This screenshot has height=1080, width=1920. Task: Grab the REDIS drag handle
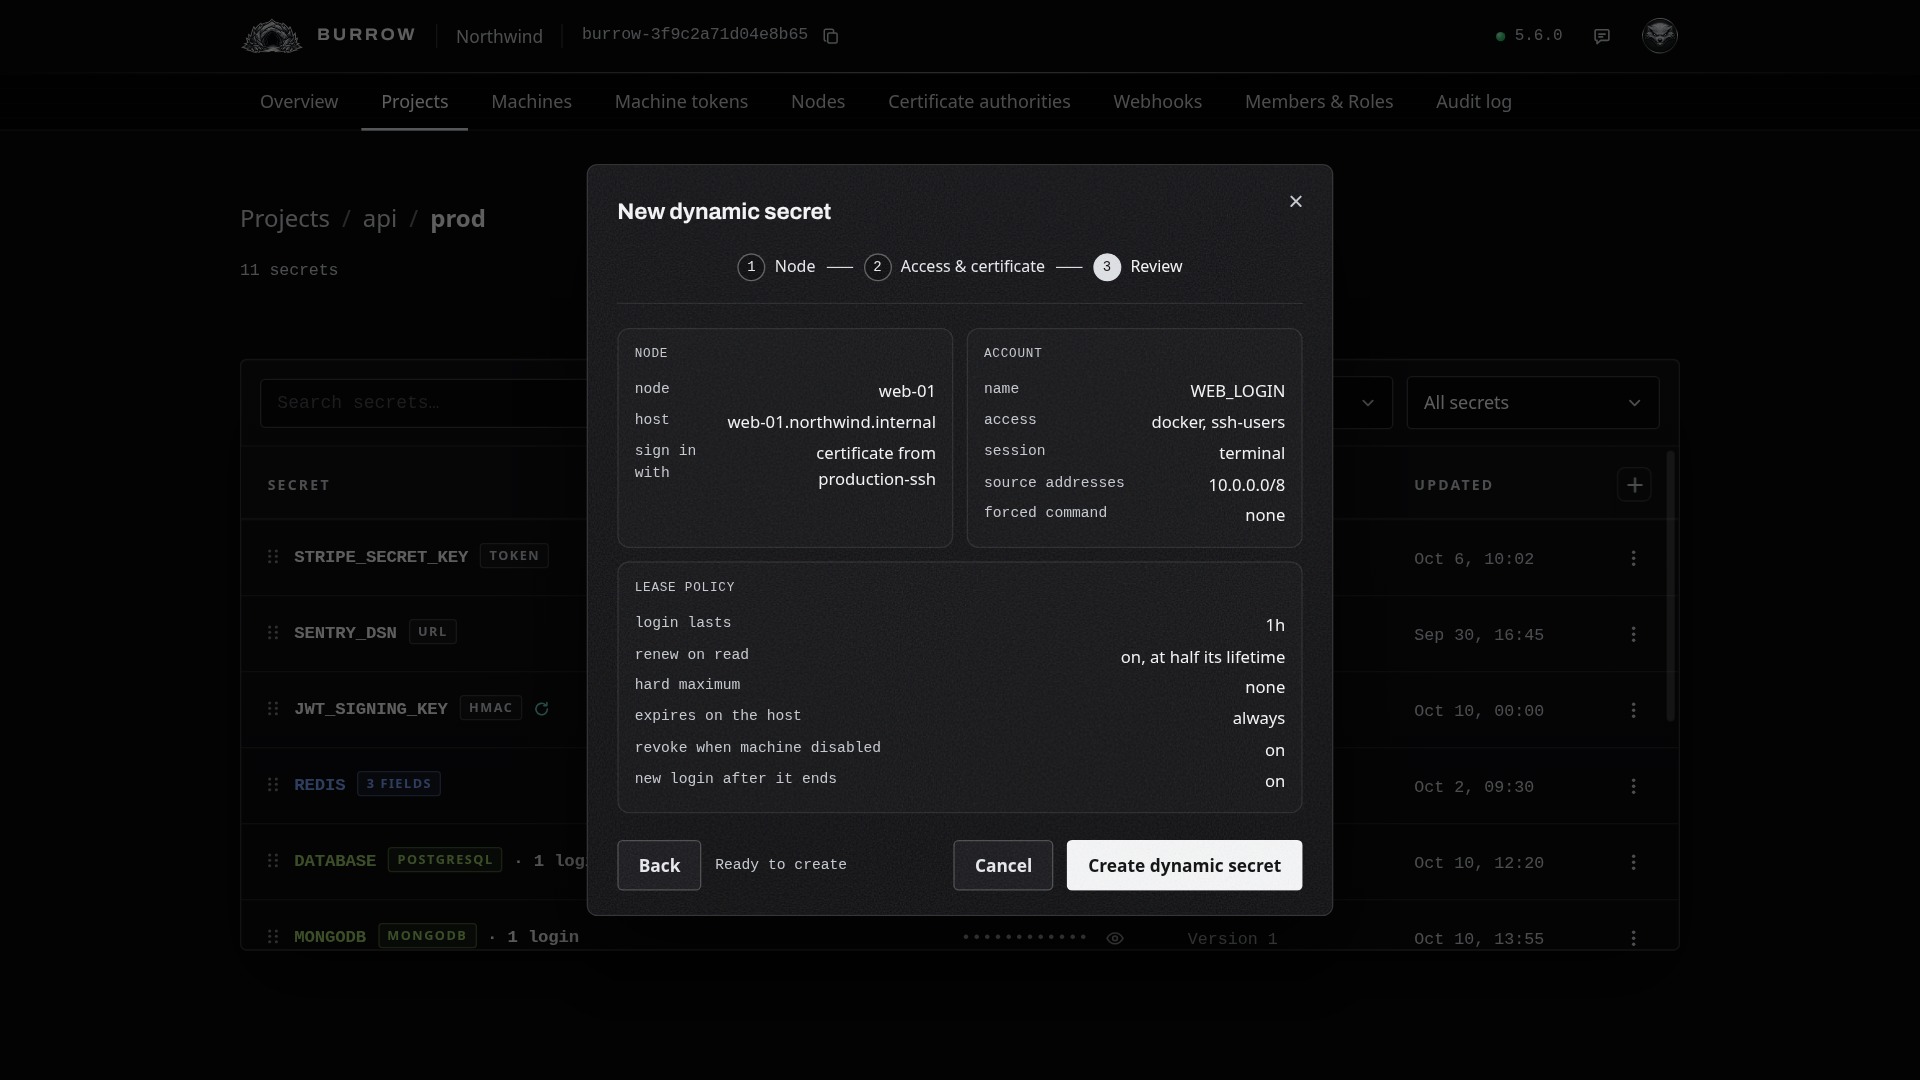[273, 784]
